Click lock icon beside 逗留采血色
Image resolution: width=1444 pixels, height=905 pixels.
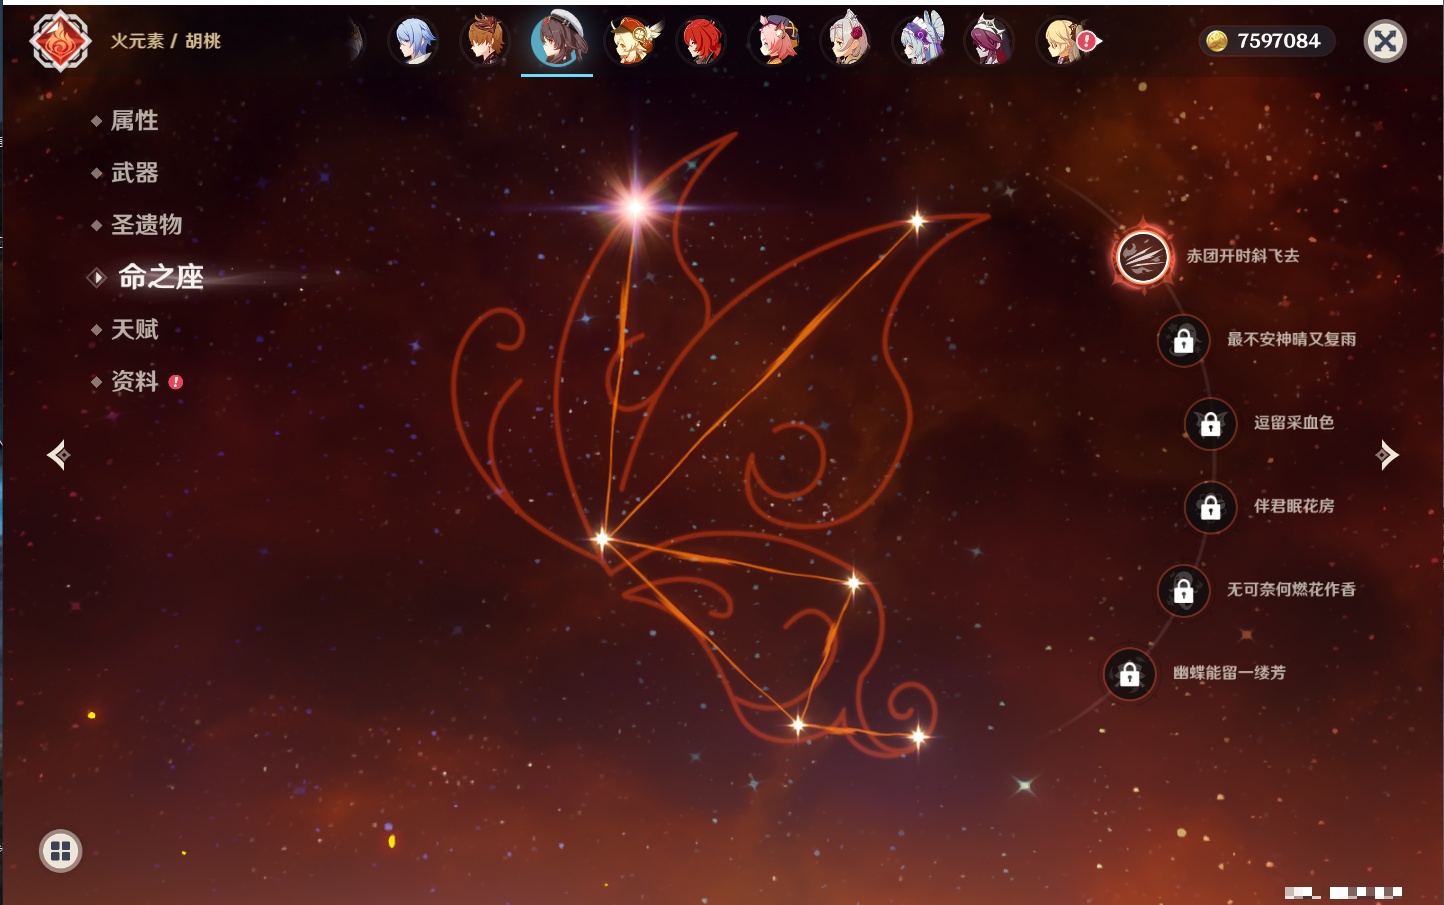pos(1210,424)
